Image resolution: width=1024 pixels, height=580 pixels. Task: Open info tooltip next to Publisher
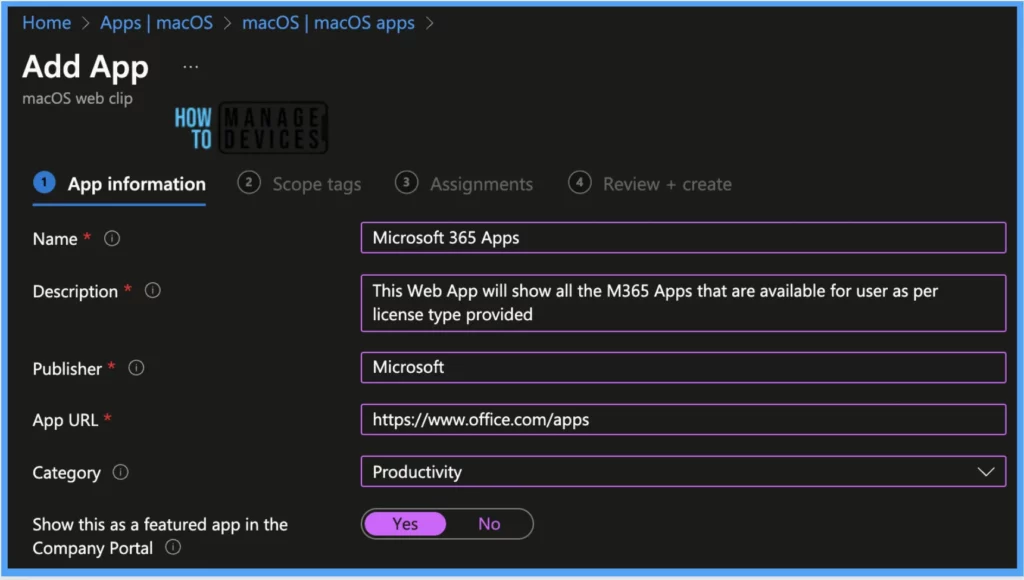coord(136,368)
